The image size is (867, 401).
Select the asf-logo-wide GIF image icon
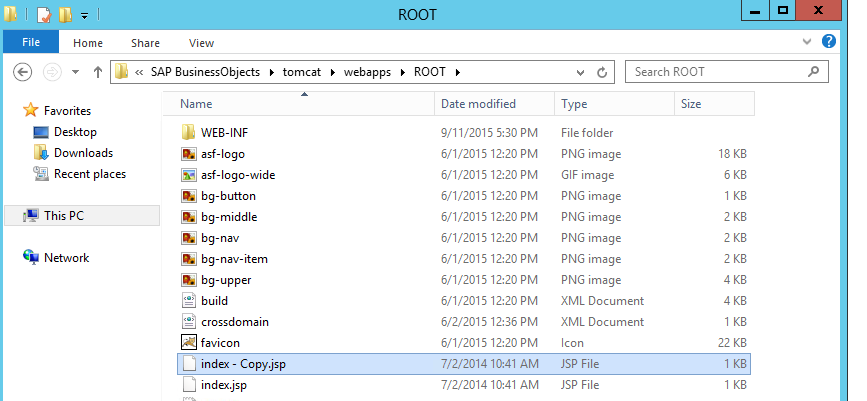(189, 175)
